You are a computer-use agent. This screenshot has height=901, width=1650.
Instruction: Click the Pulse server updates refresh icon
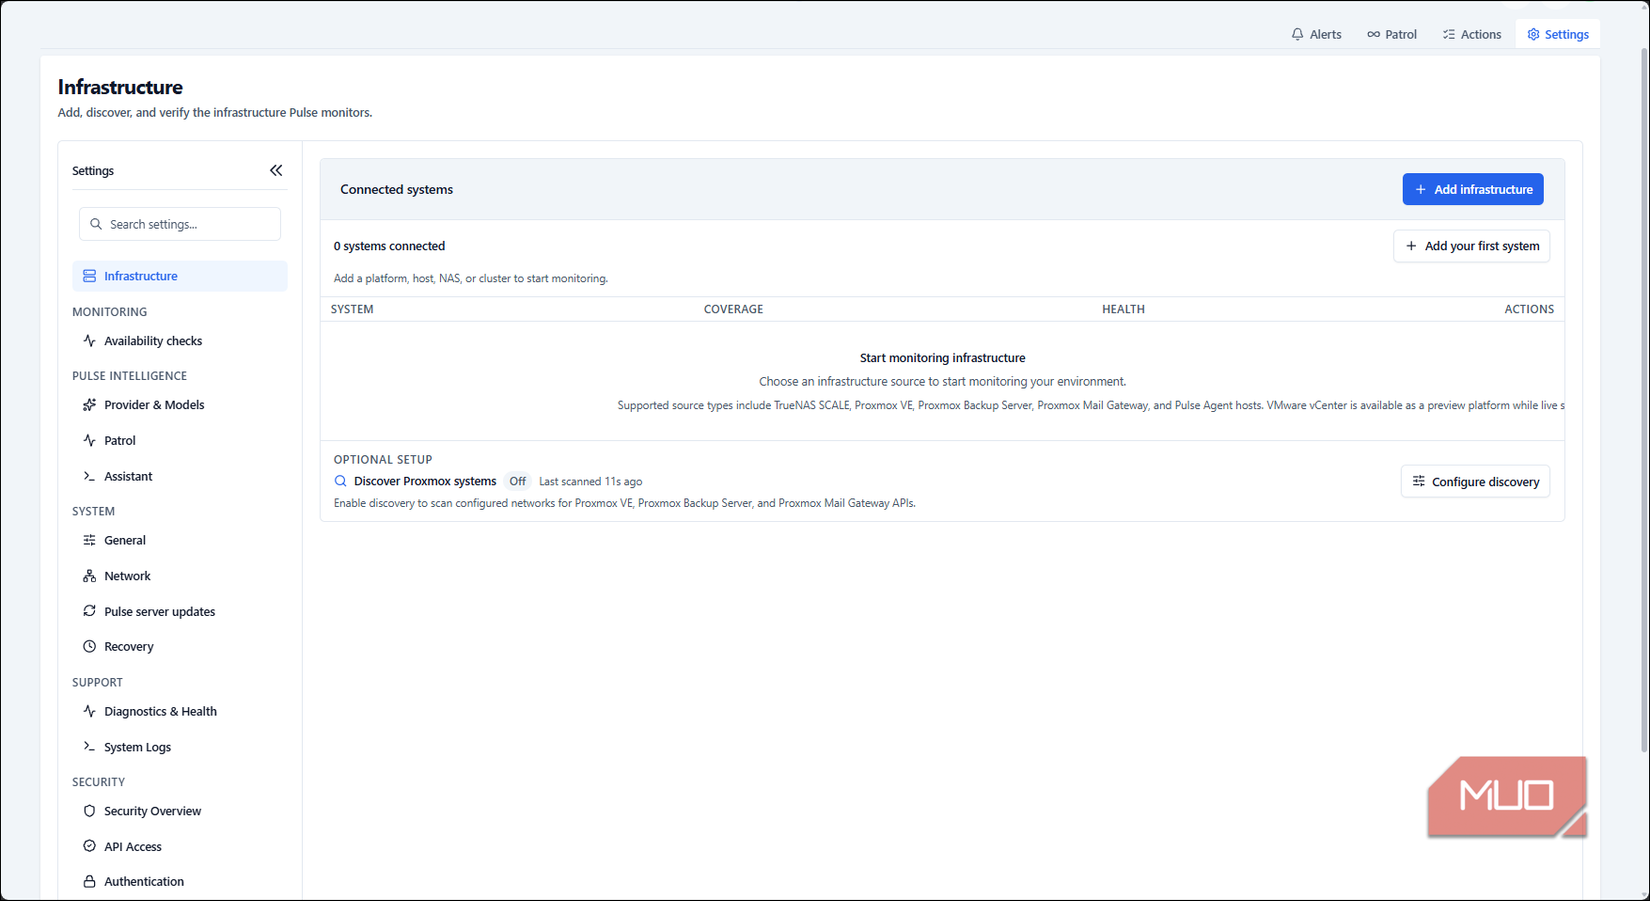tap(89, 611)
